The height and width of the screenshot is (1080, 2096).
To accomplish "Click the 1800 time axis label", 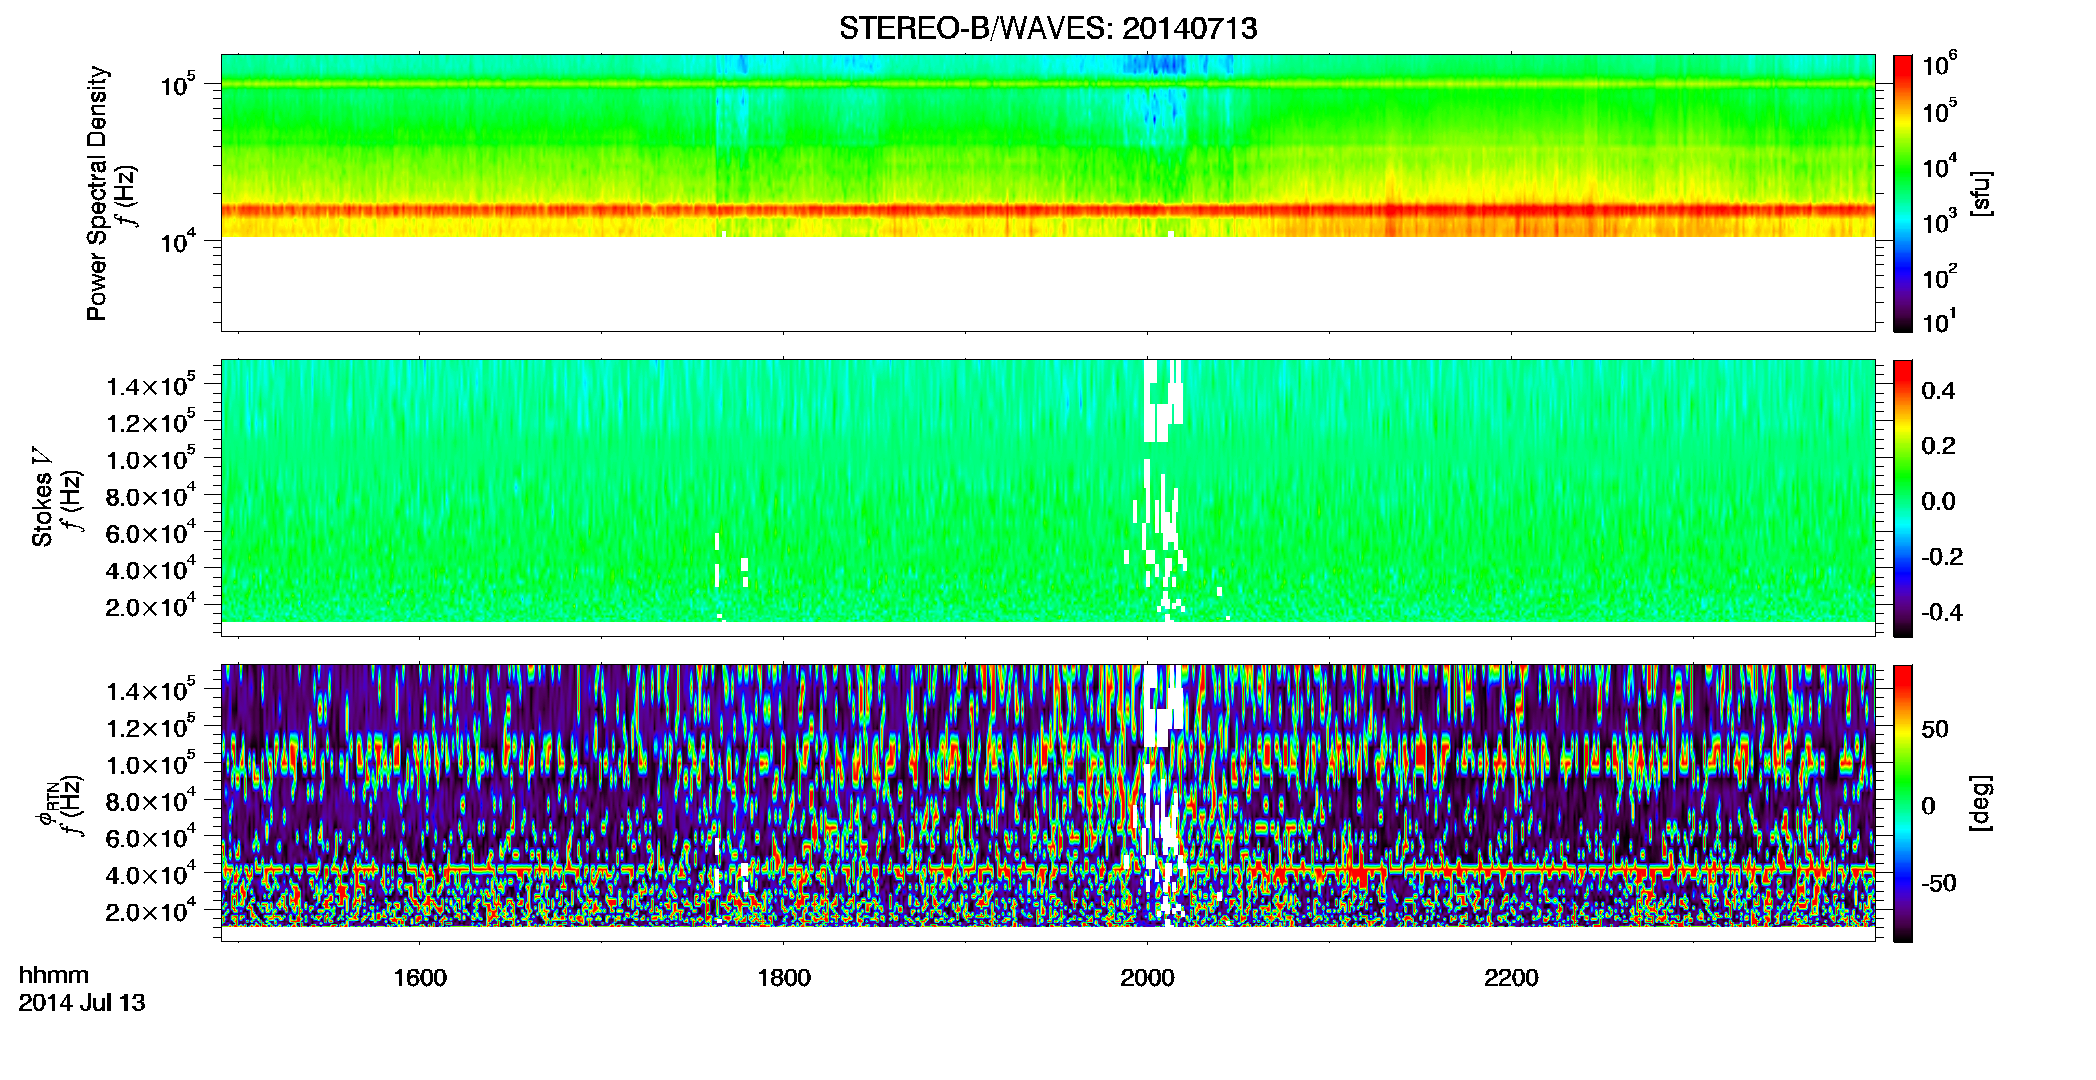I will pos(784,978).
